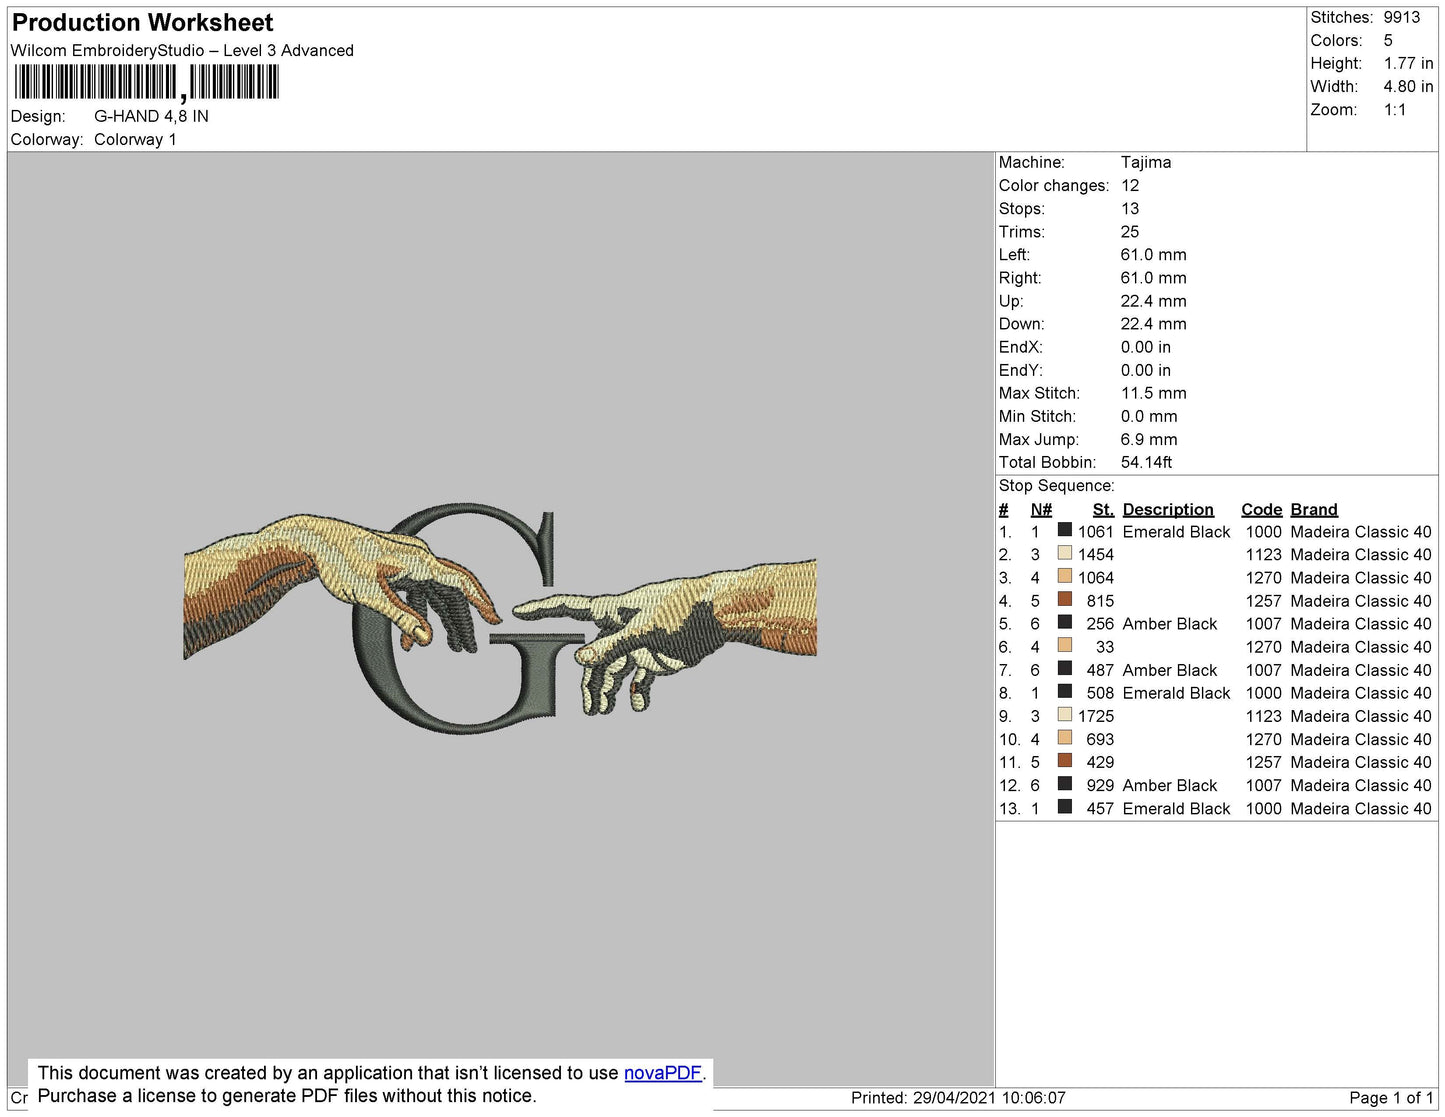Click stitch count '1061' in stop row 1
The image size is (1445, 1117).
tap(1096, 532)
